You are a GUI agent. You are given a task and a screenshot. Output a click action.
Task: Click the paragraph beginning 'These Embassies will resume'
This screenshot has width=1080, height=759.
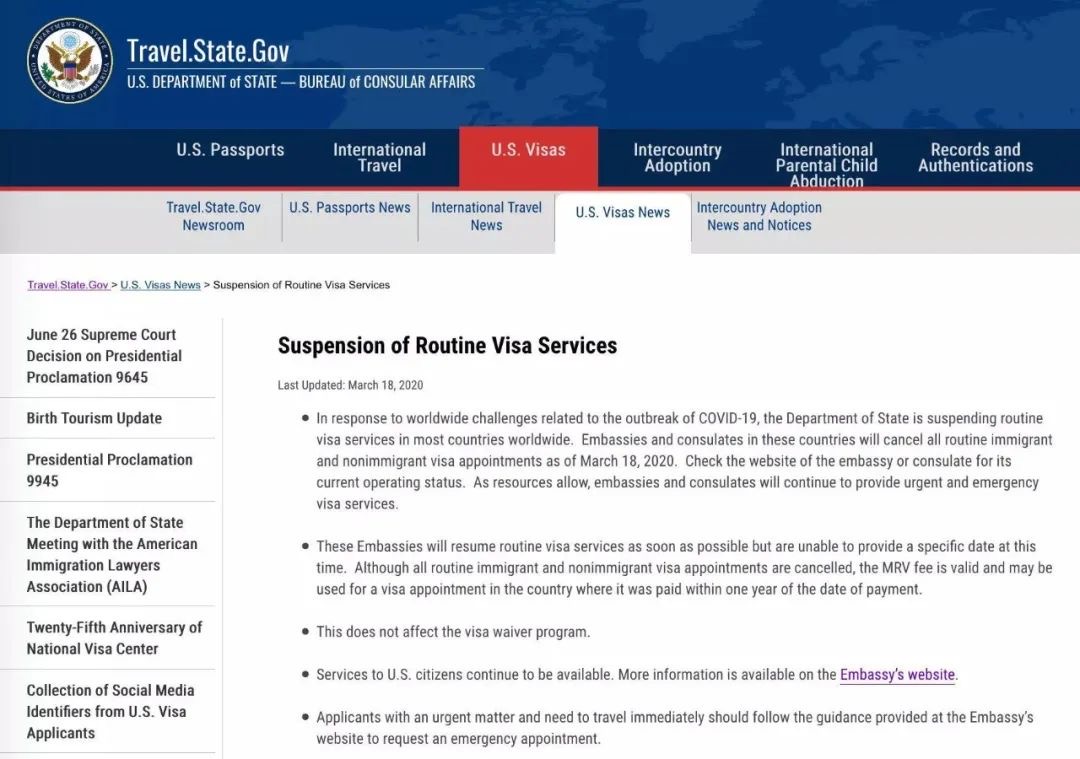point(685,568)
